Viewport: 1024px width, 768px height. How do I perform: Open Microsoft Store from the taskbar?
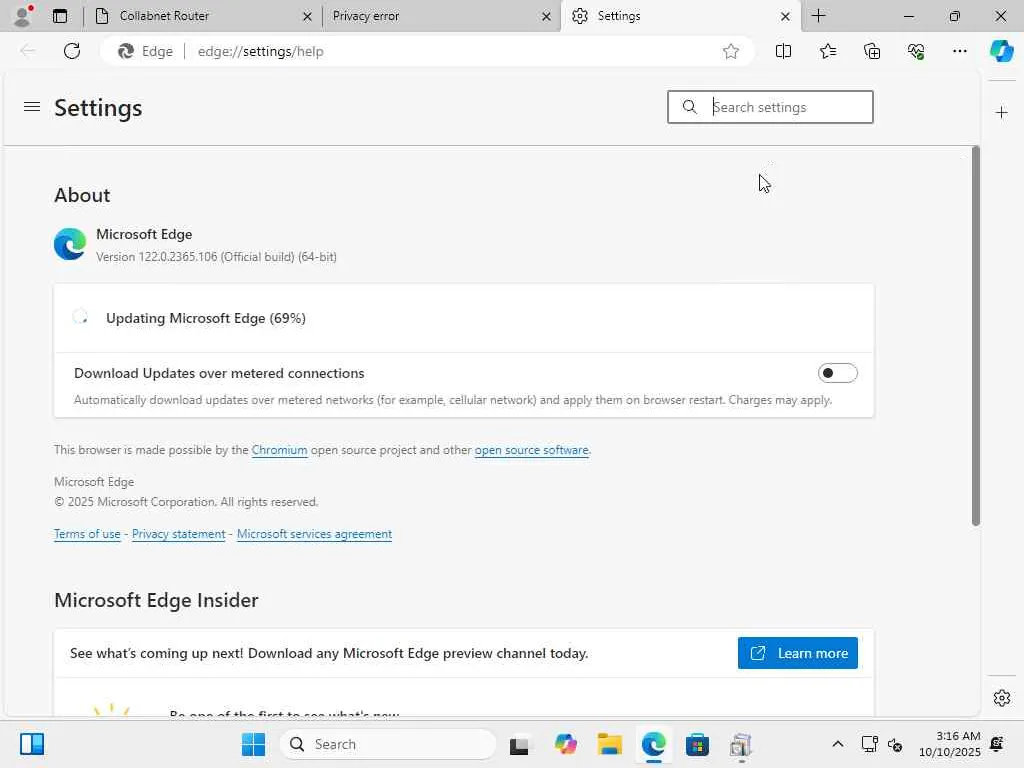coord(697,744)
